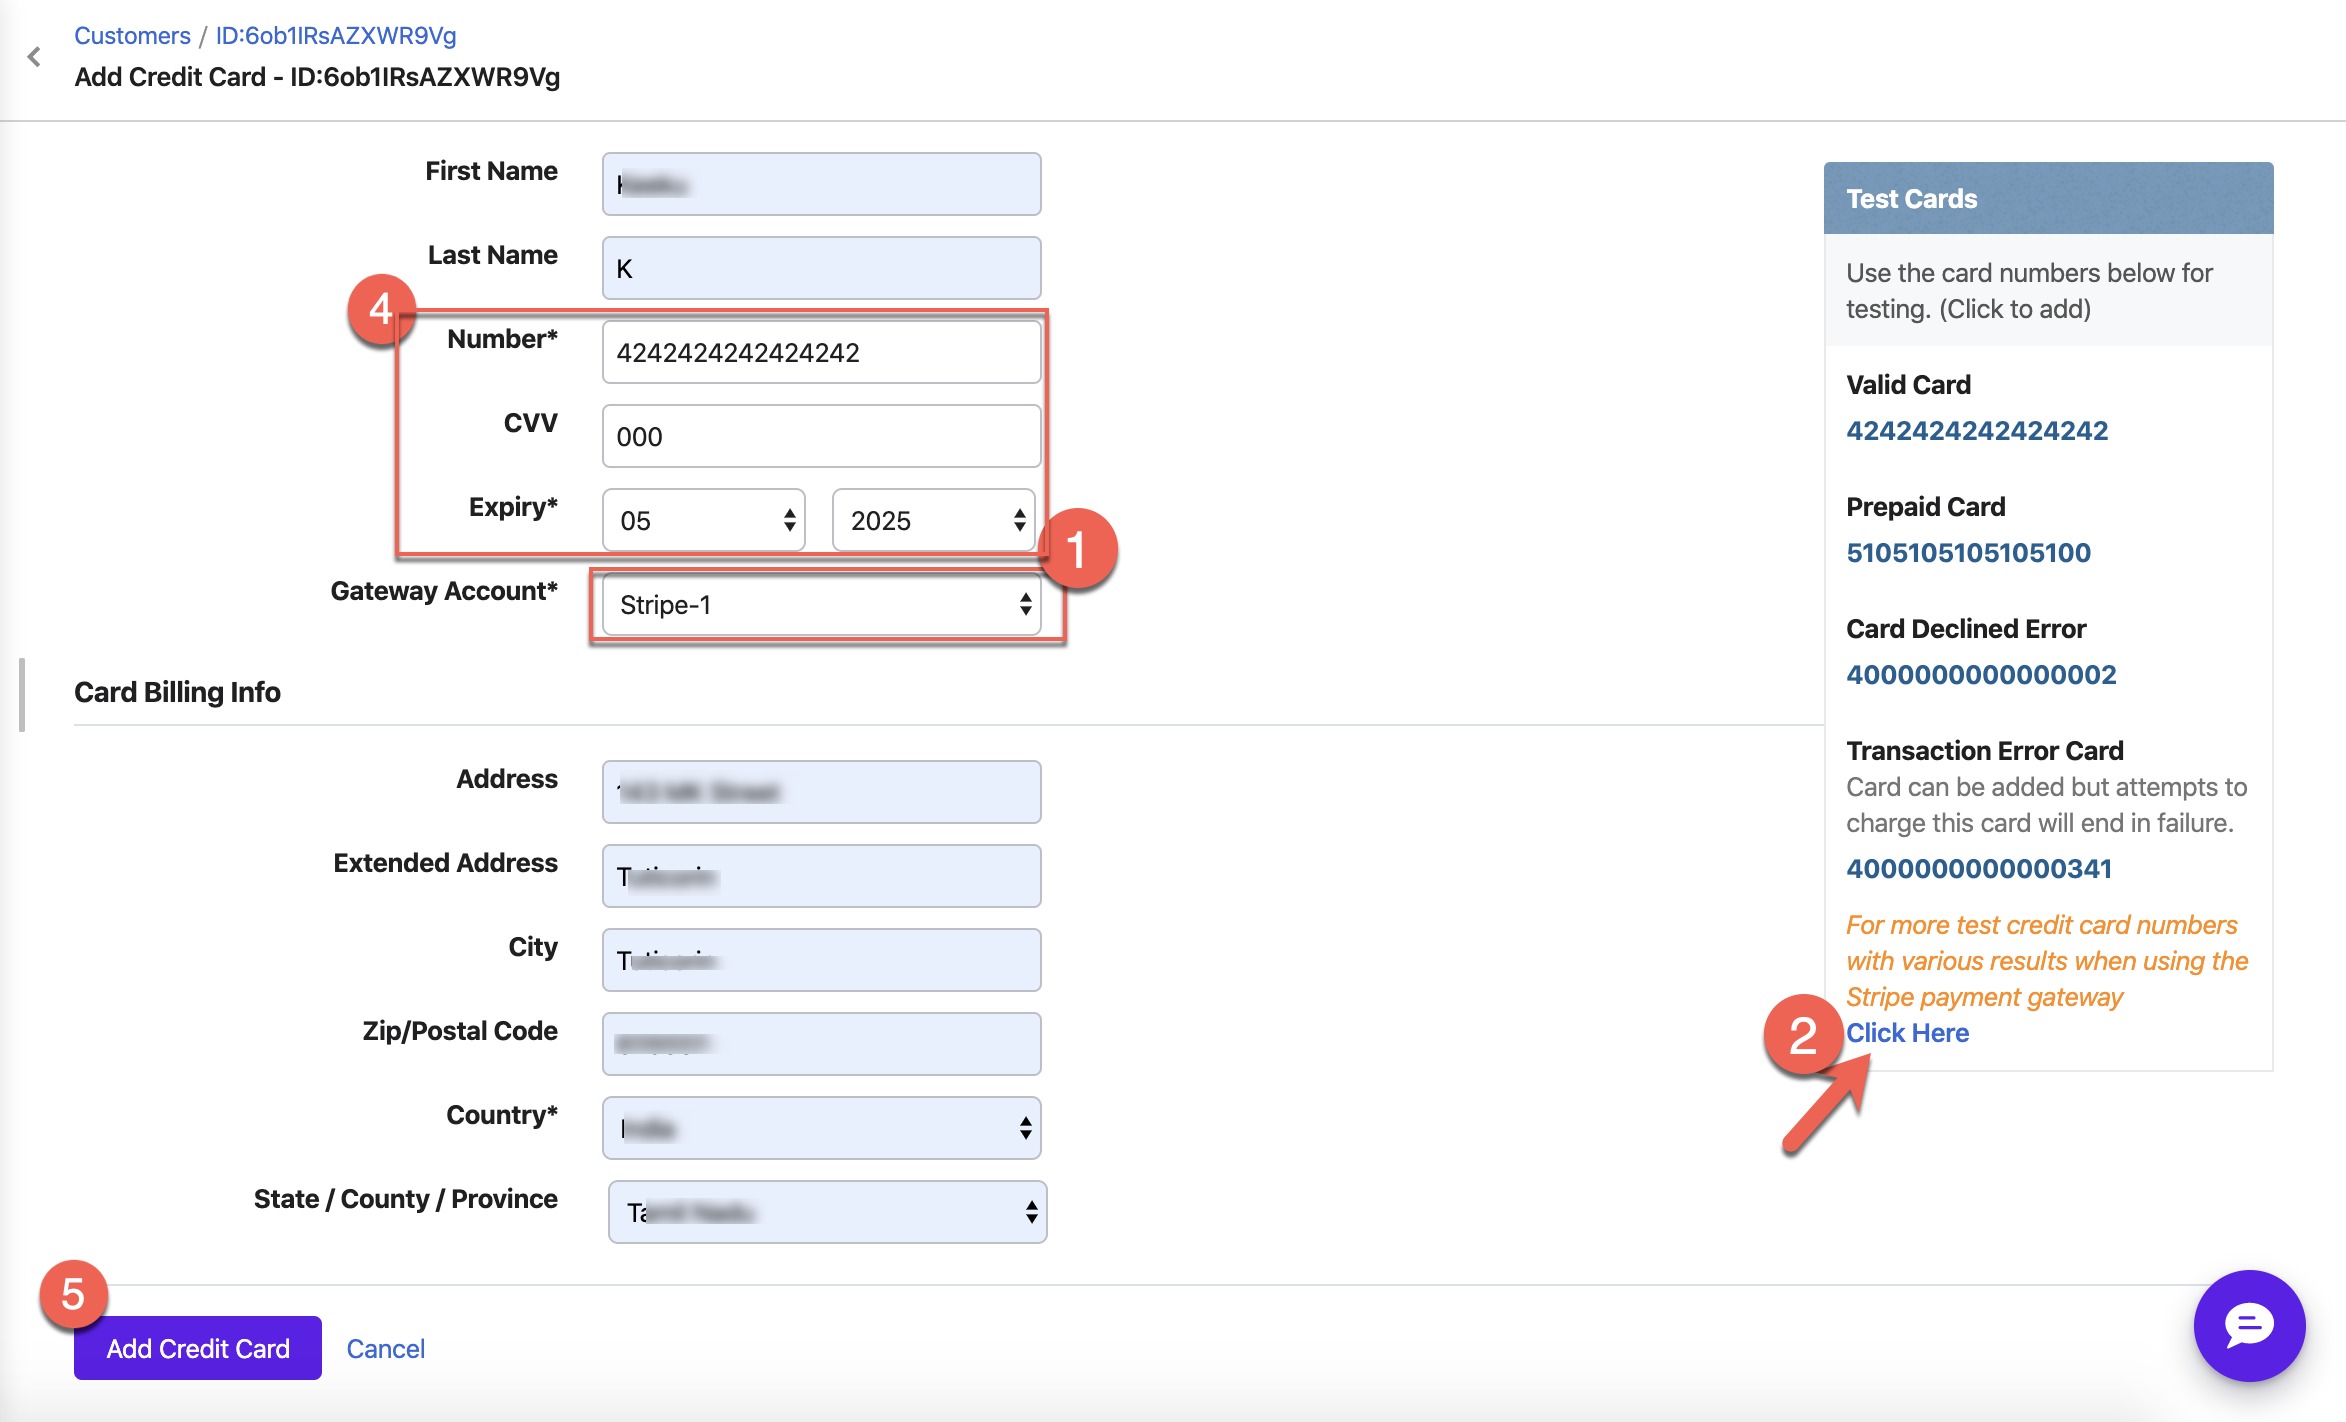
Task: Open the Expiry month dropdown
Action: tap(703, 520)
